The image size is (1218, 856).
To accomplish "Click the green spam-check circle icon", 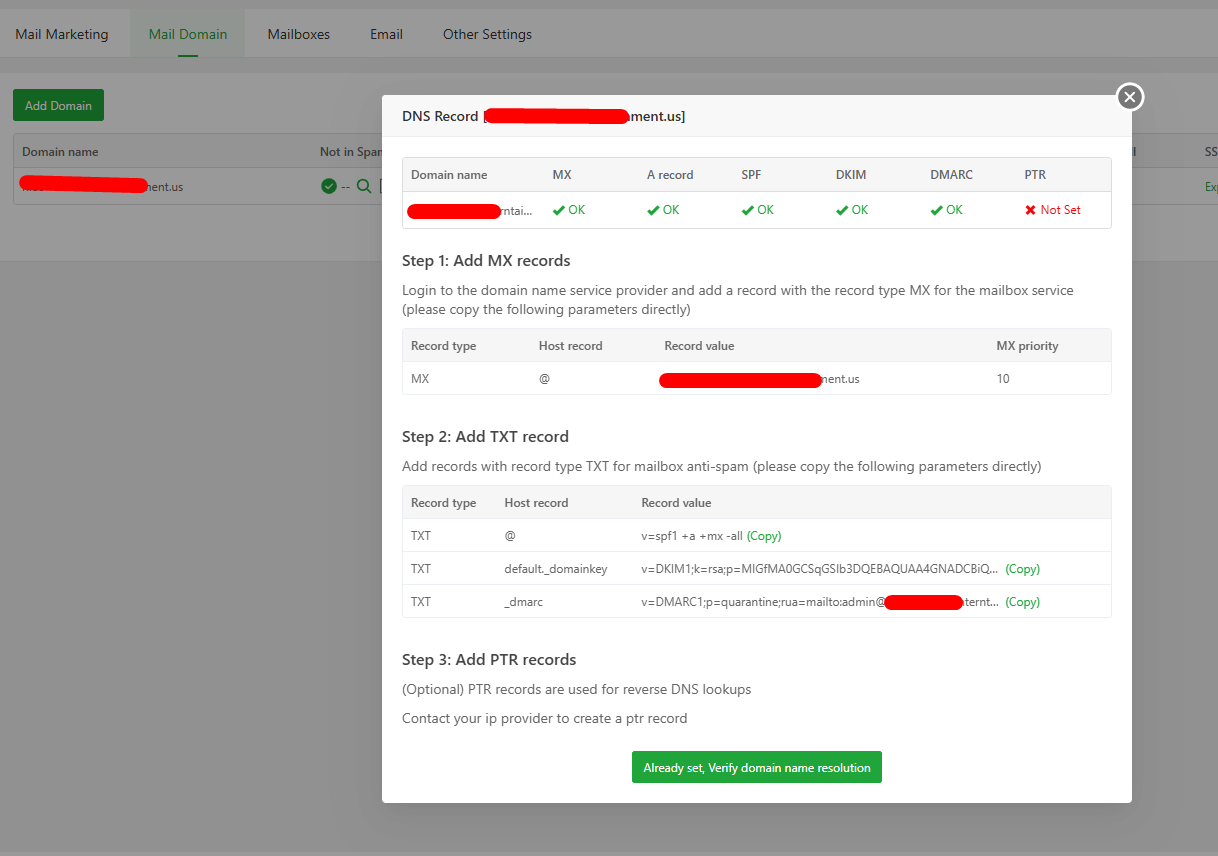I will [x=328, y=186].
